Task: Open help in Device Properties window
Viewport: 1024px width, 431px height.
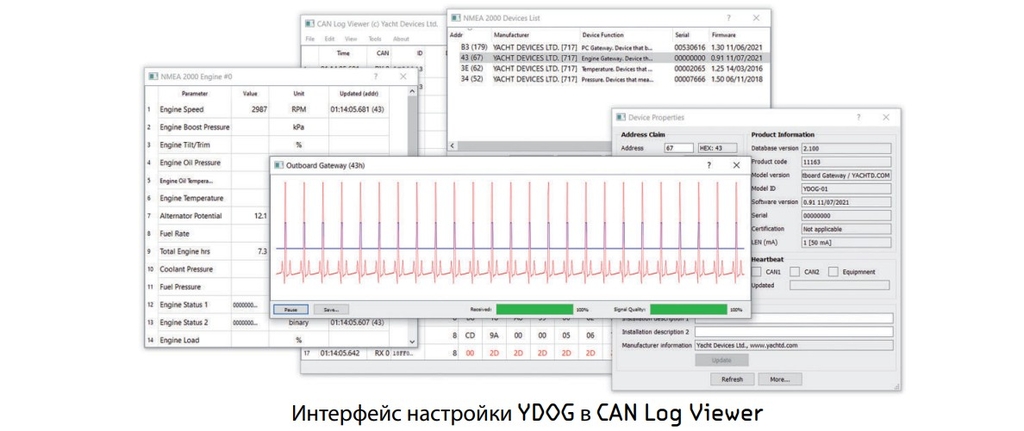Action: tap(858, 118)
